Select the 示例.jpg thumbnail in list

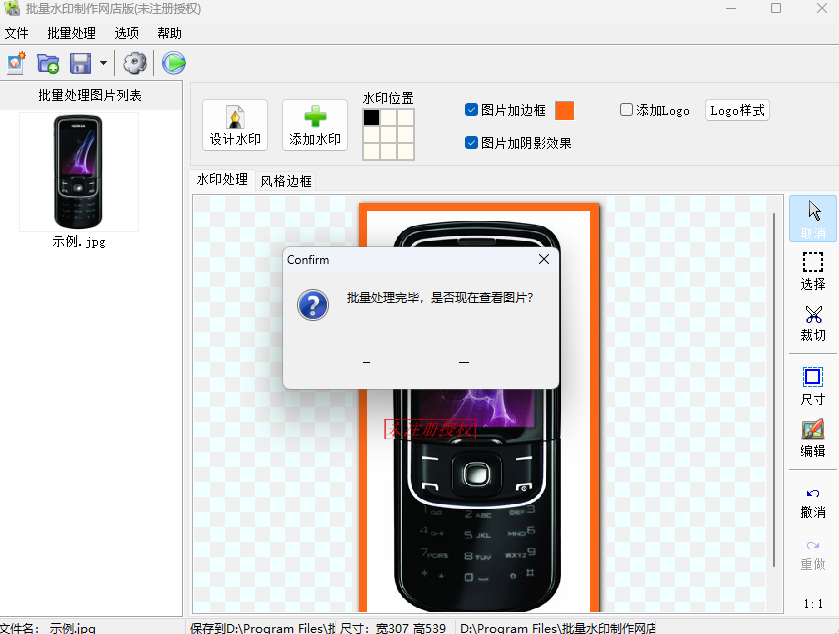pos(79,172)
